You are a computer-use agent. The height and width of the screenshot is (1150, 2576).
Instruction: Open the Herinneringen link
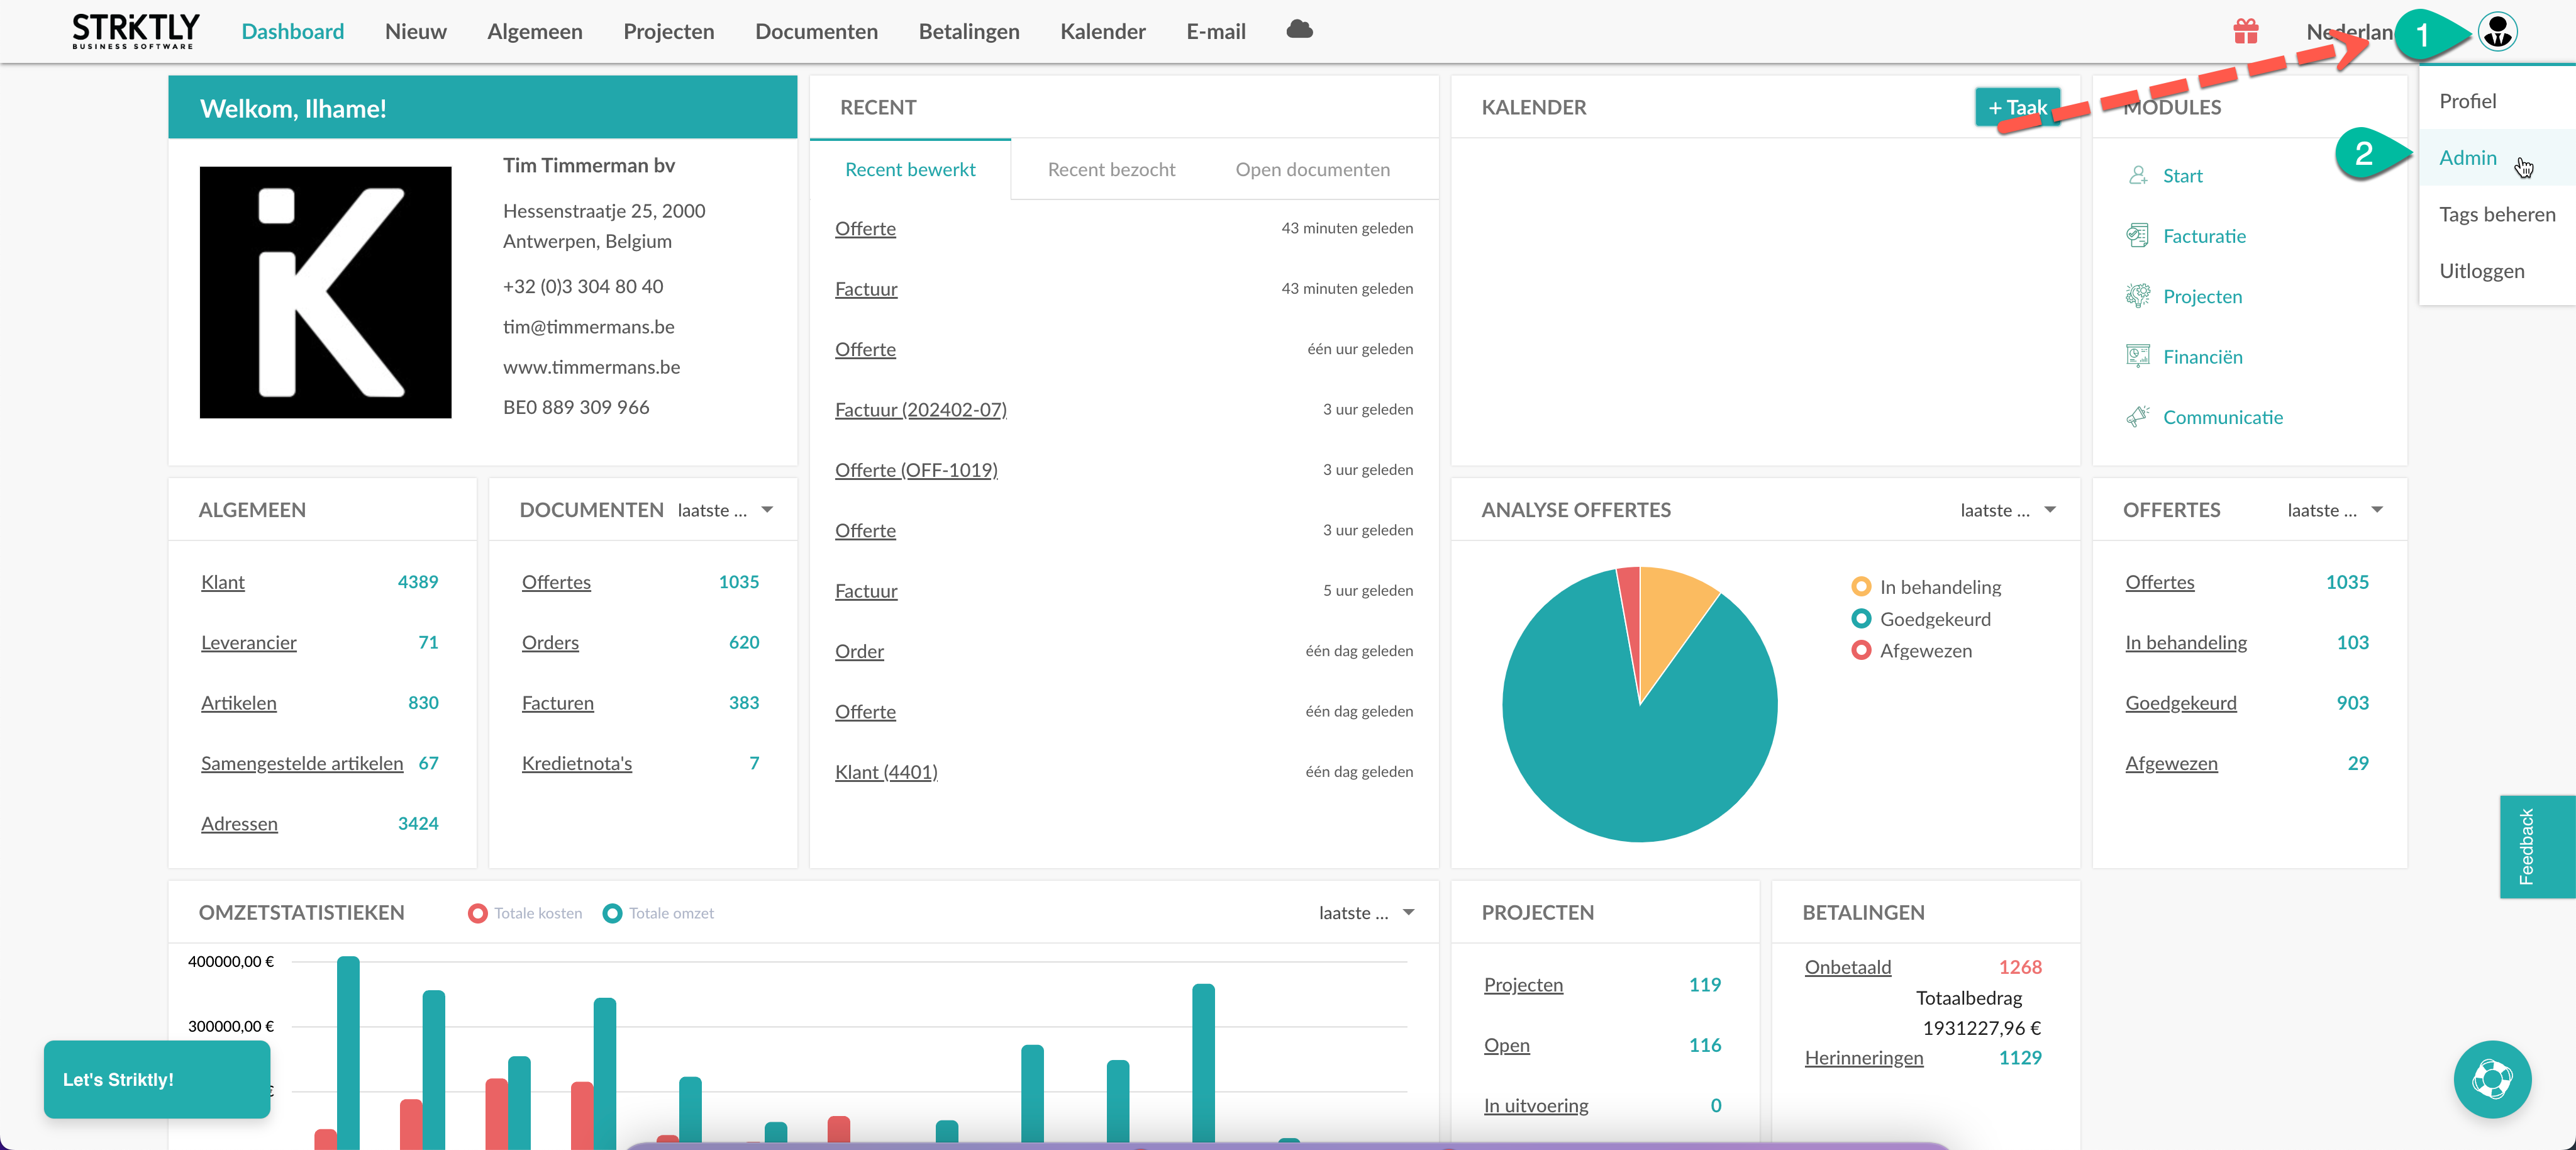tap(1863, 1057)
